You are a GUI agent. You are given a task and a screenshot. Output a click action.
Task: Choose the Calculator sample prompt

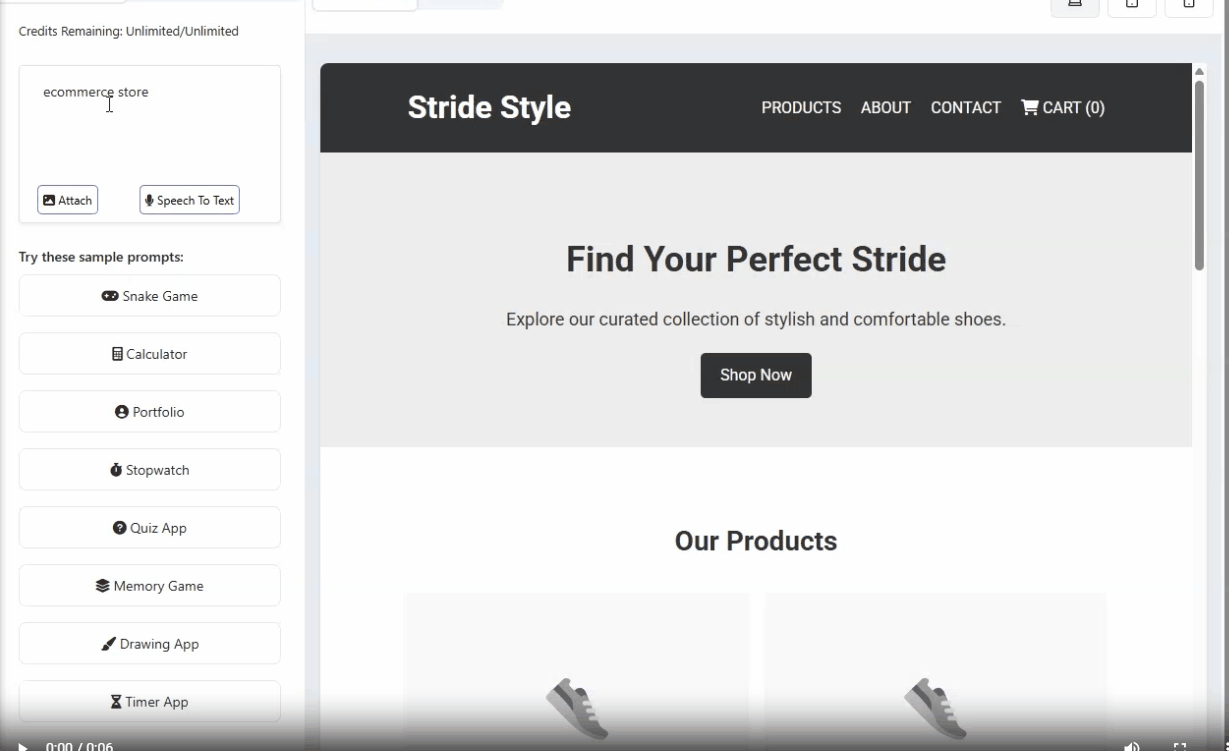[x=150, y=354]
